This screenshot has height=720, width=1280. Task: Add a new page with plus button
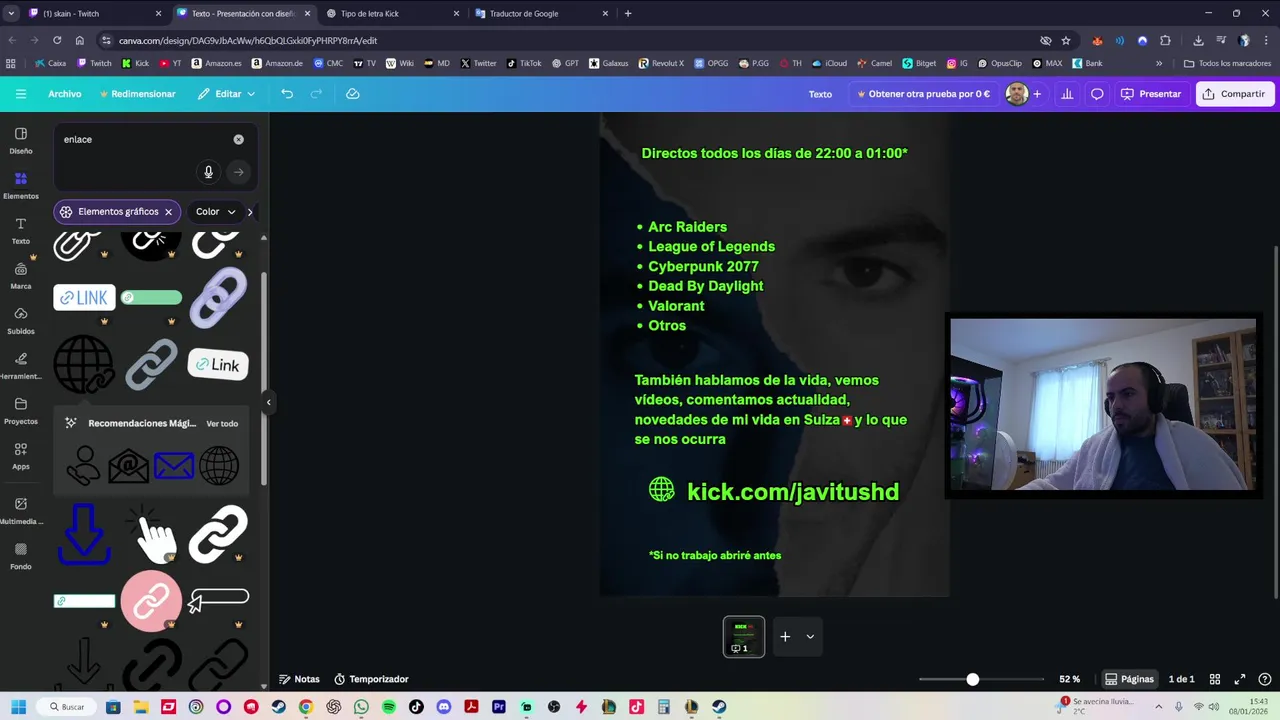(785, 636)
